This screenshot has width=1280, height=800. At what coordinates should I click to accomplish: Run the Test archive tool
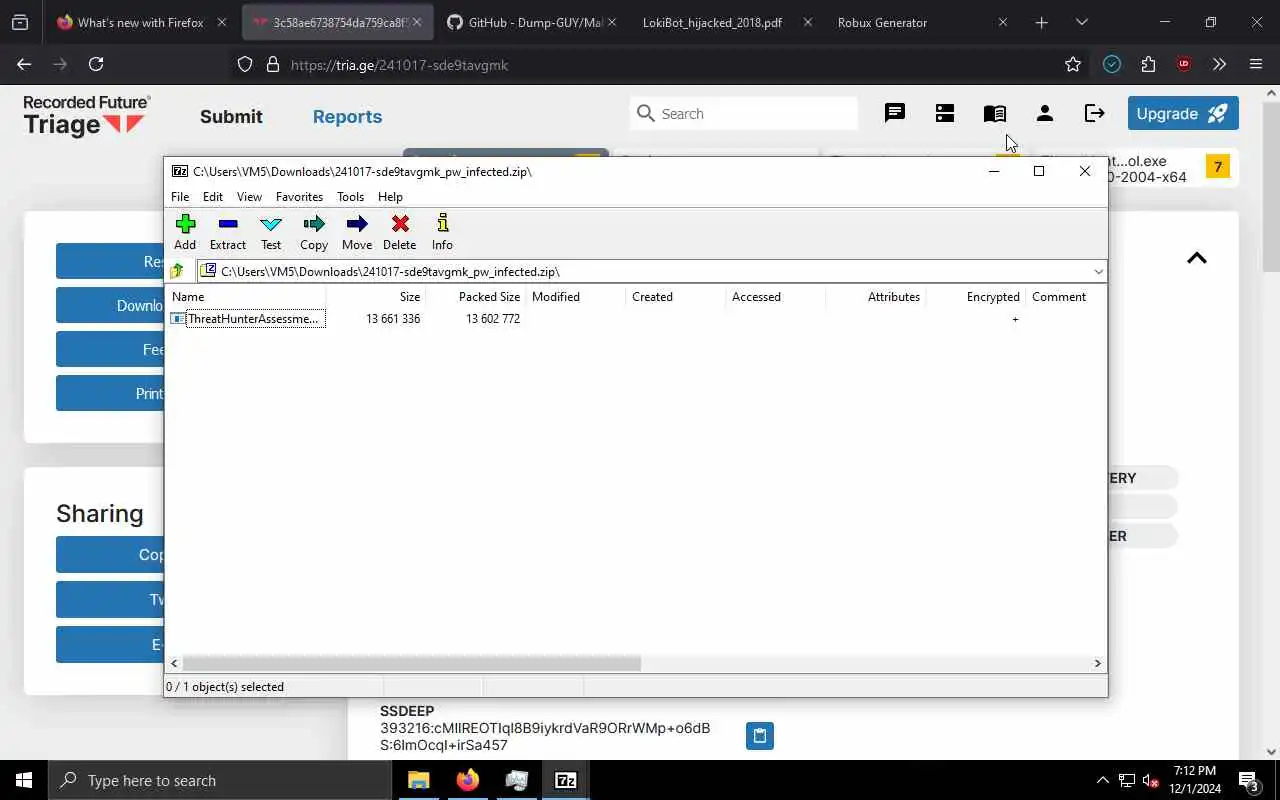coord(271,232)
